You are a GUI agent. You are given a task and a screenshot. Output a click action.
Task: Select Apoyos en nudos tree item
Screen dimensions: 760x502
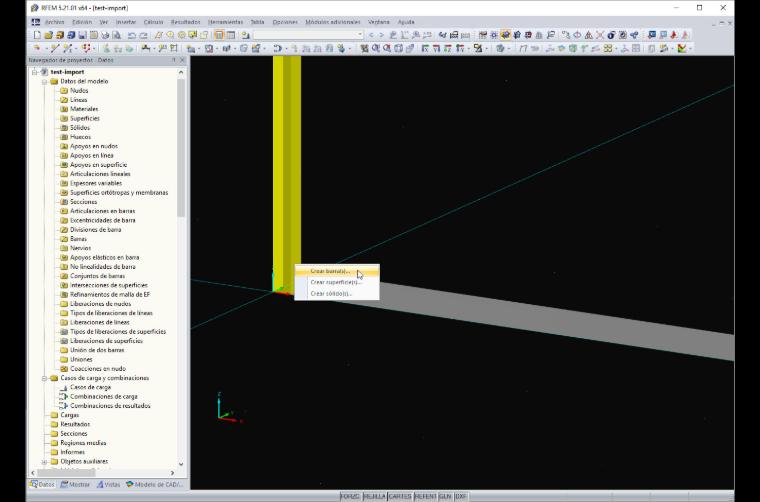click(x=94, y=146)
